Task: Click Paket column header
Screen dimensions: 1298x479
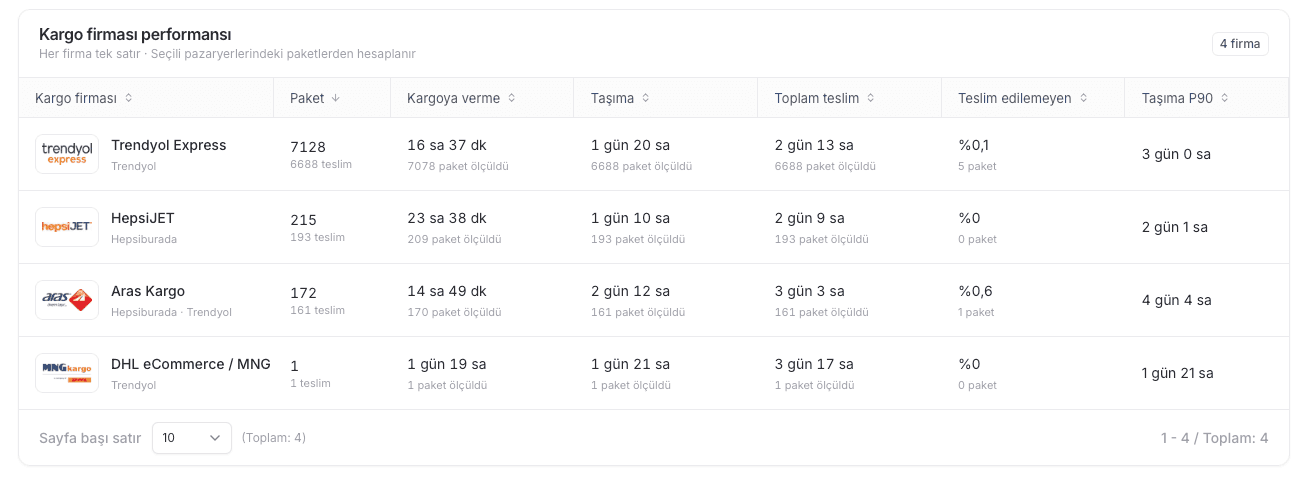Action: [332, 98]
